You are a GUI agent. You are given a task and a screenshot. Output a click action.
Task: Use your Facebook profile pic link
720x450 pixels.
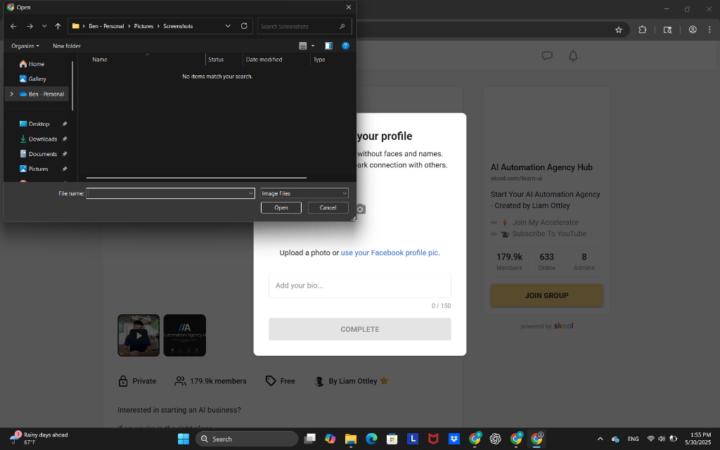pyautogui.click(x=390, y=253)
